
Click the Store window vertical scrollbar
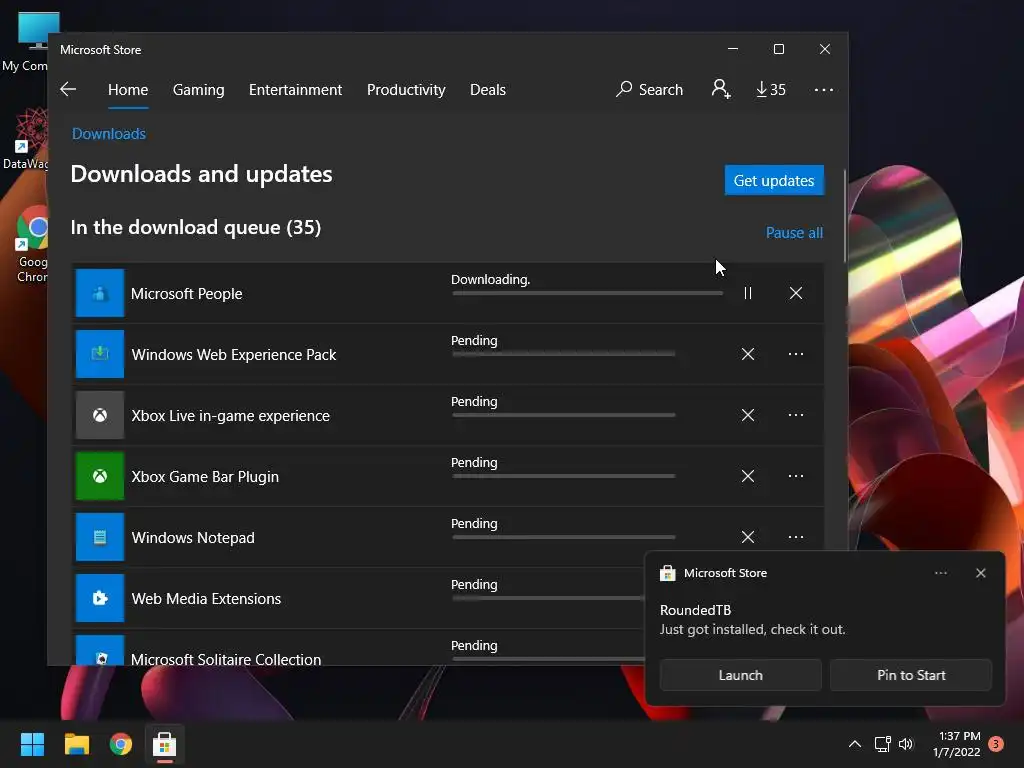click(845, 216)
